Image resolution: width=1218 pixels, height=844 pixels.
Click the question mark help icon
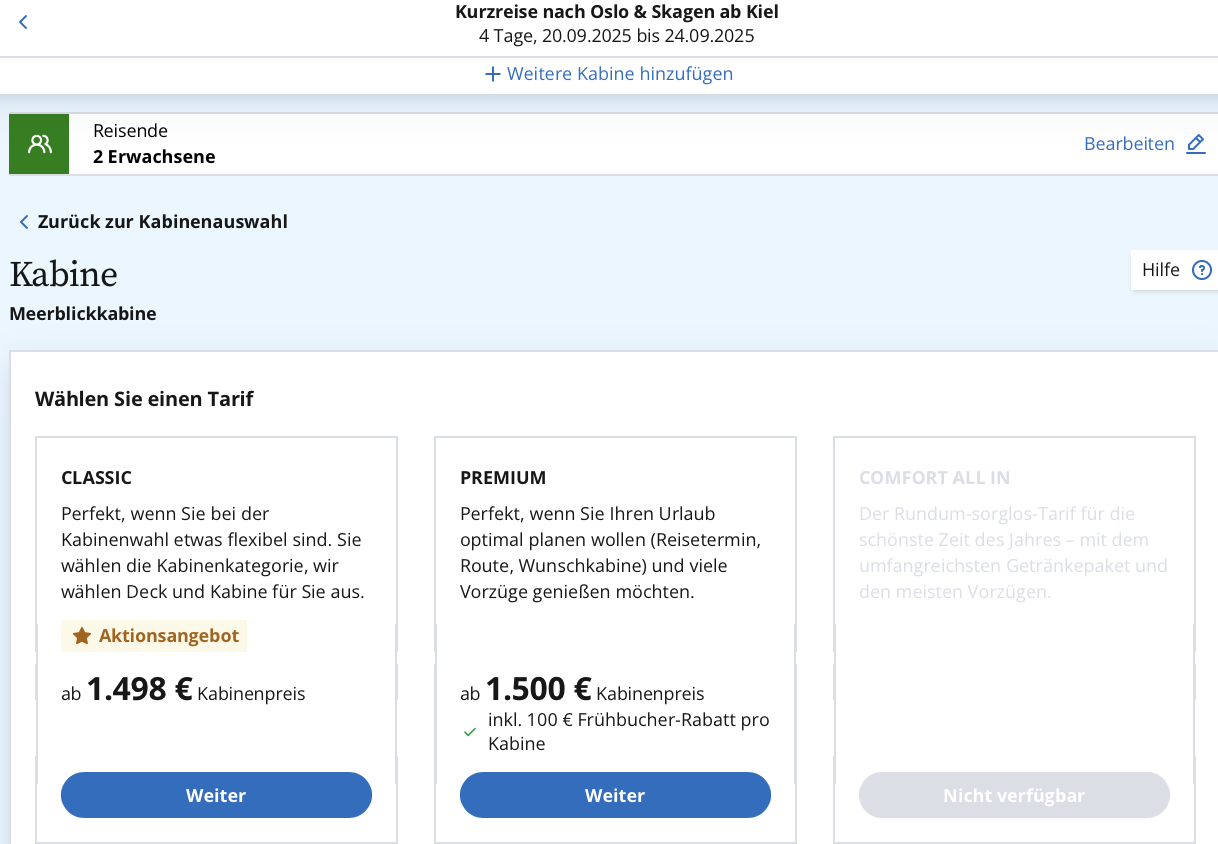click(x=1202, y=270)
